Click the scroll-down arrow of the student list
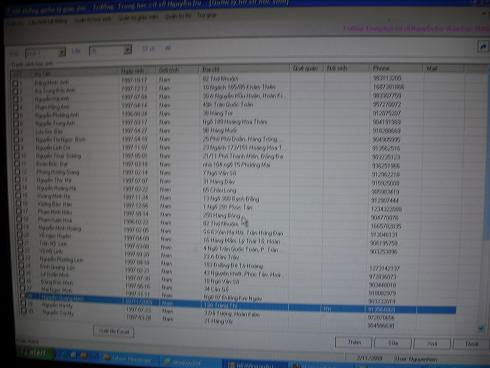490x368 pixels. (x=481, y=328)
